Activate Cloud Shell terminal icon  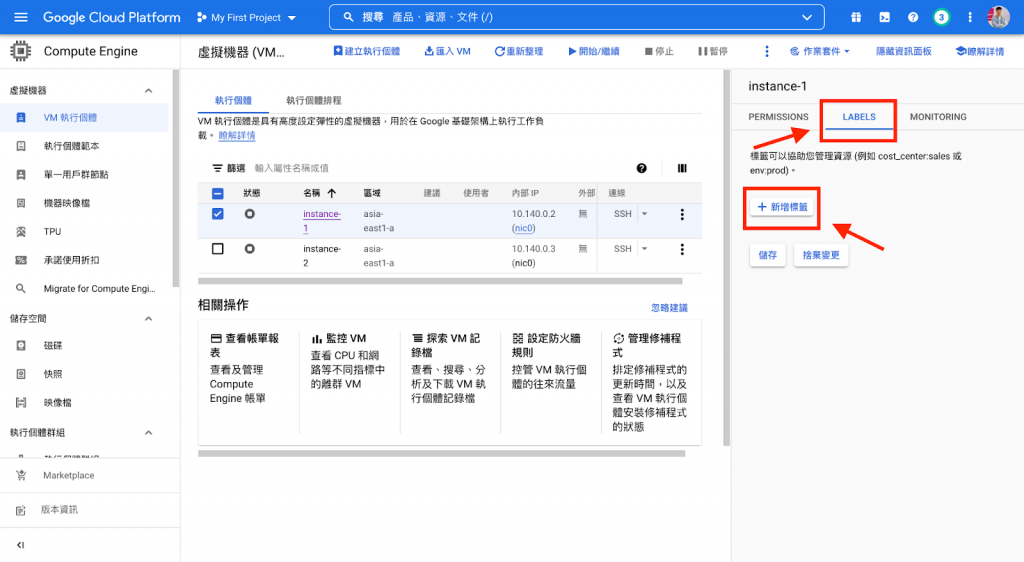pos(884,18)
